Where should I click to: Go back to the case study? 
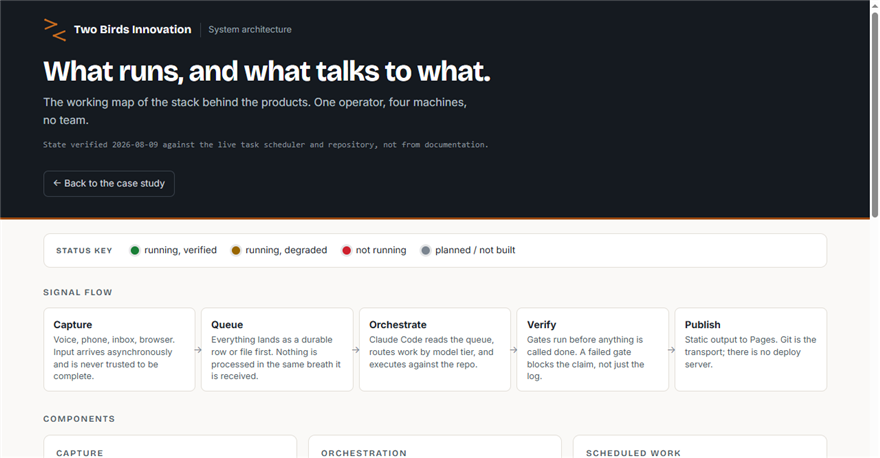(109, 184)
